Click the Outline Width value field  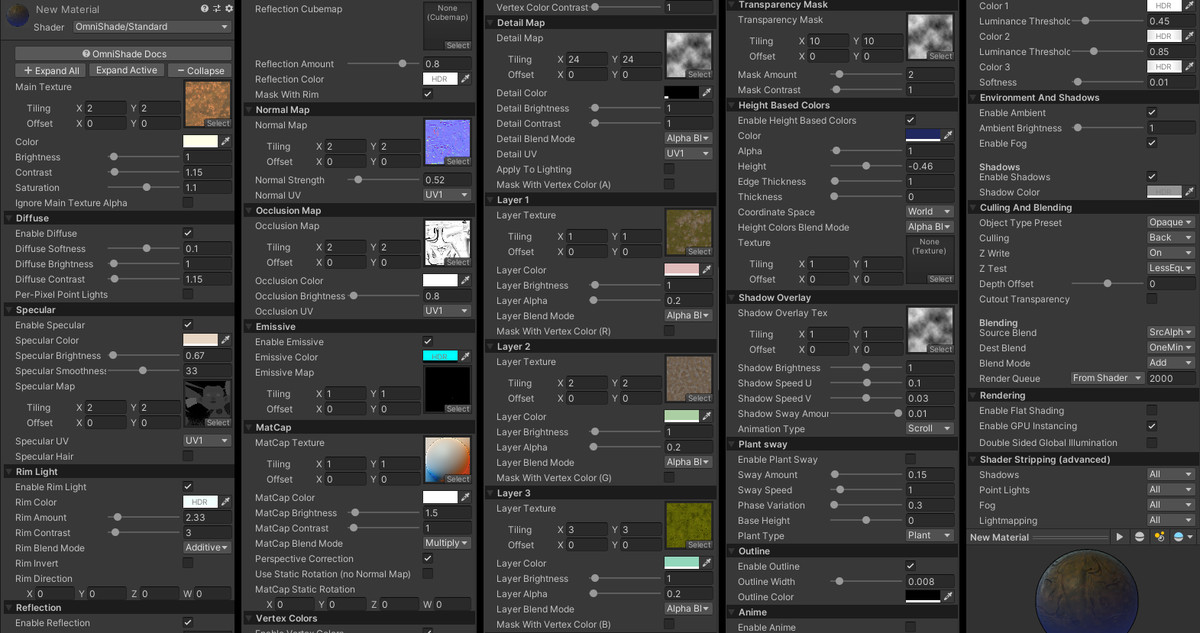point(929,582)
